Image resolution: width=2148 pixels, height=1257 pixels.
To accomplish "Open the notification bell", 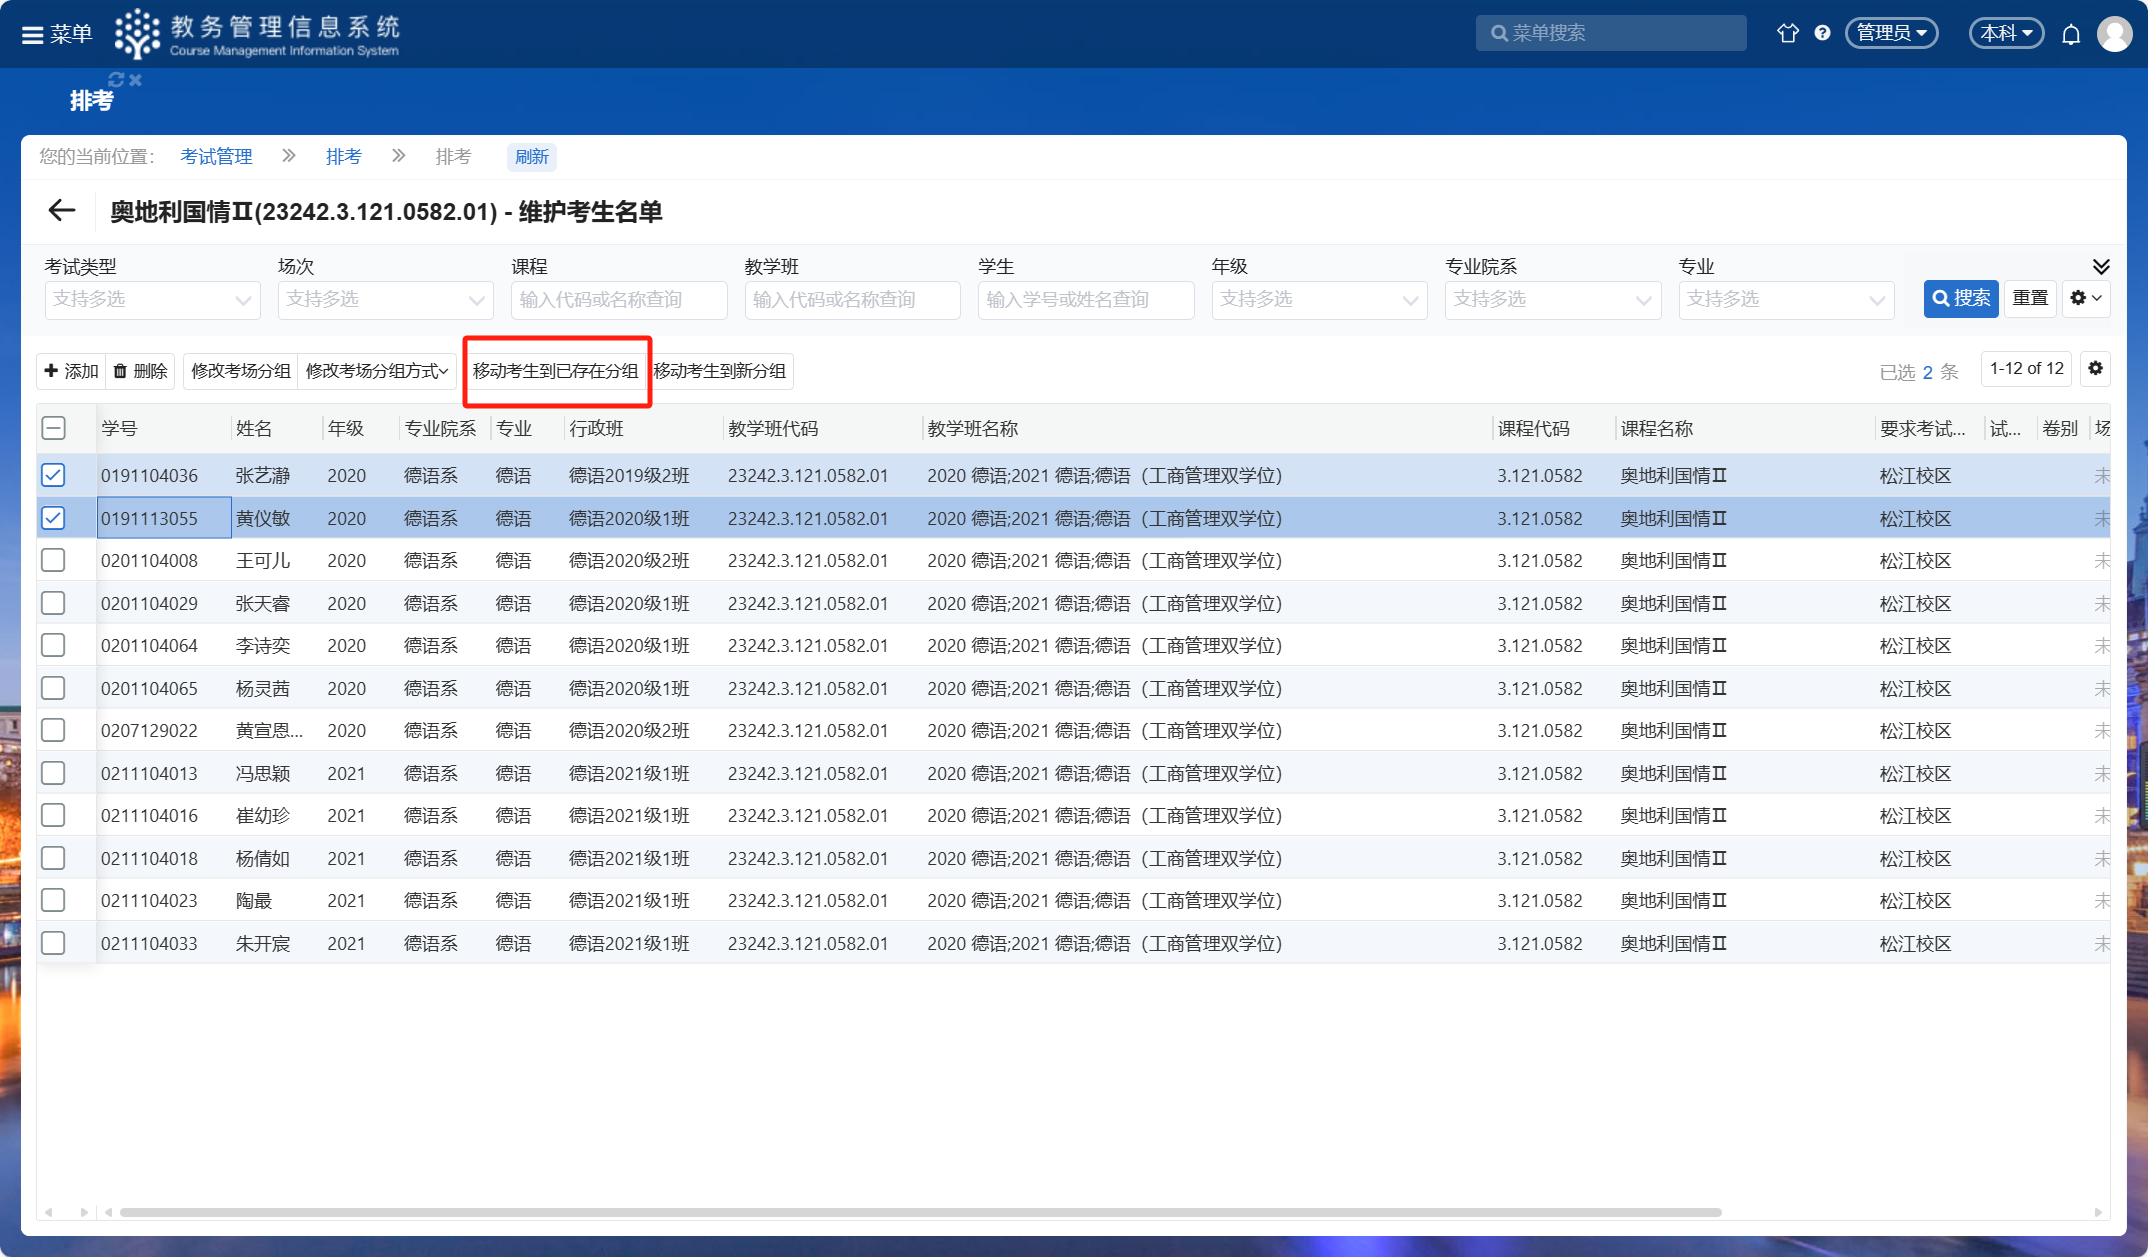I will pyautogui.click(x=2071, y=34).
